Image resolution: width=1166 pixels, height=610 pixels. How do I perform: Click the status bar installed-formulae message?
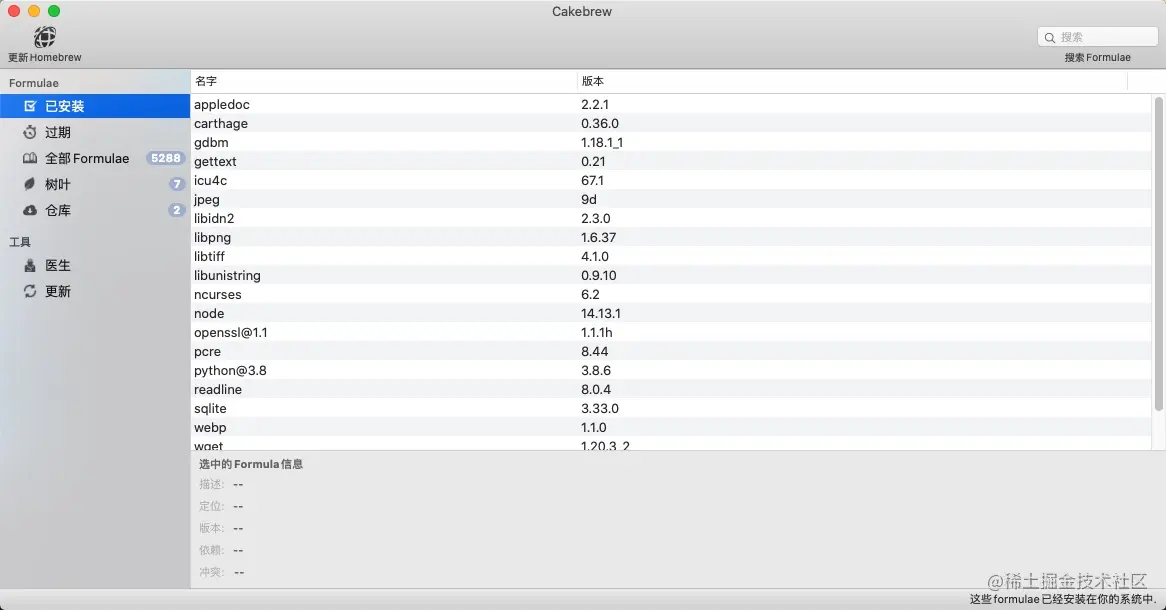point(1063,599)
